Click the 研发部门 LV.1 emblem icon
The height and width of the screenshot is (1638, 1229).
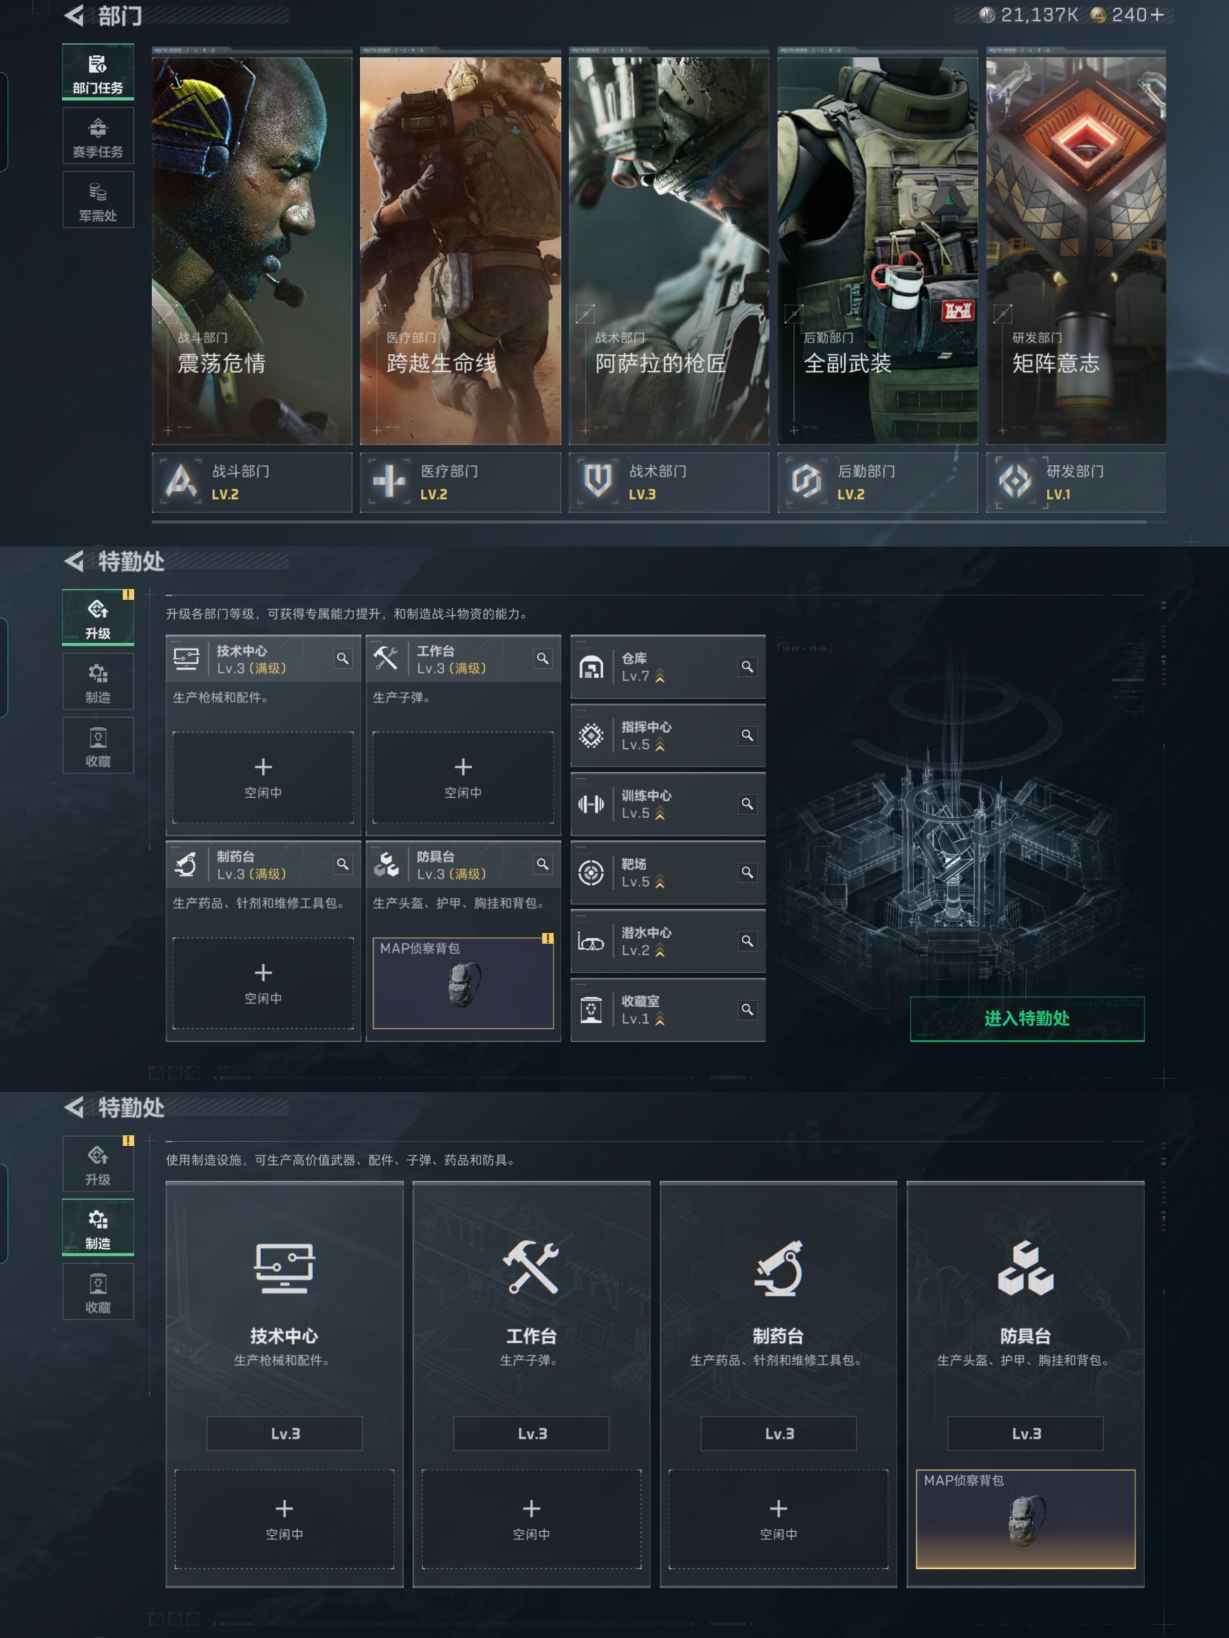coord(1015,482)
